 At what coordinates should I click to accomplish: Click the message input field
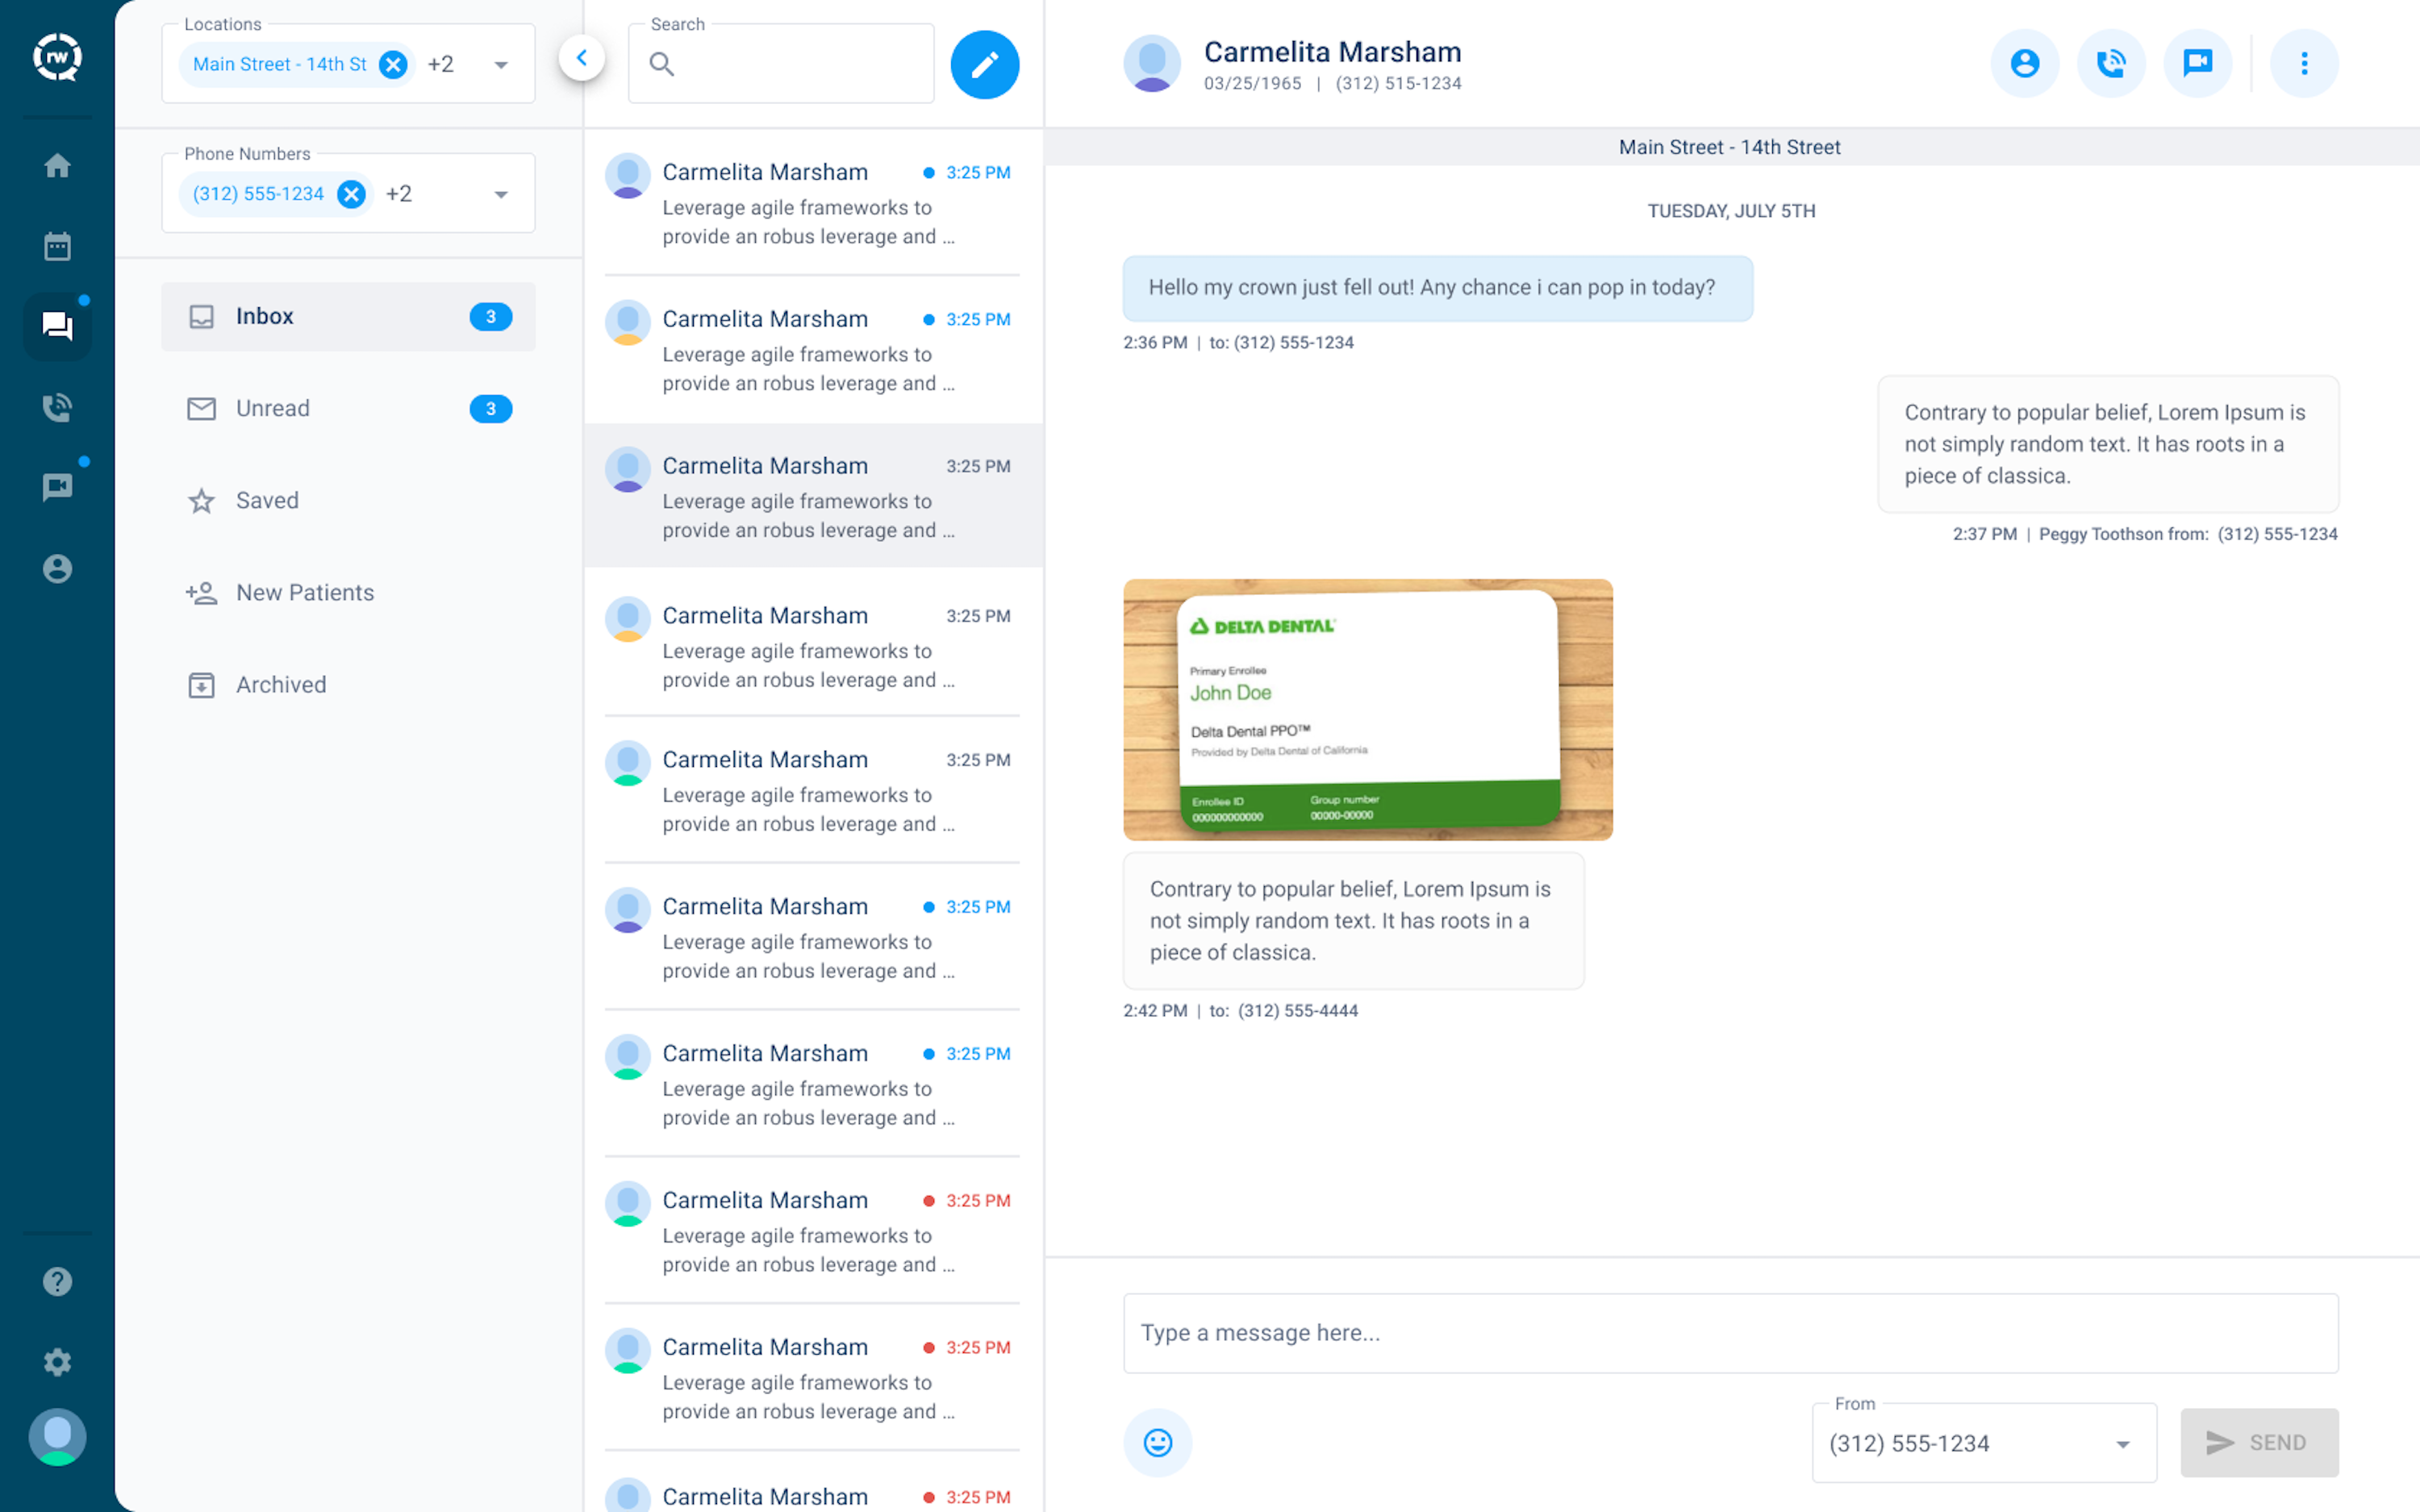[1732, 1333]
